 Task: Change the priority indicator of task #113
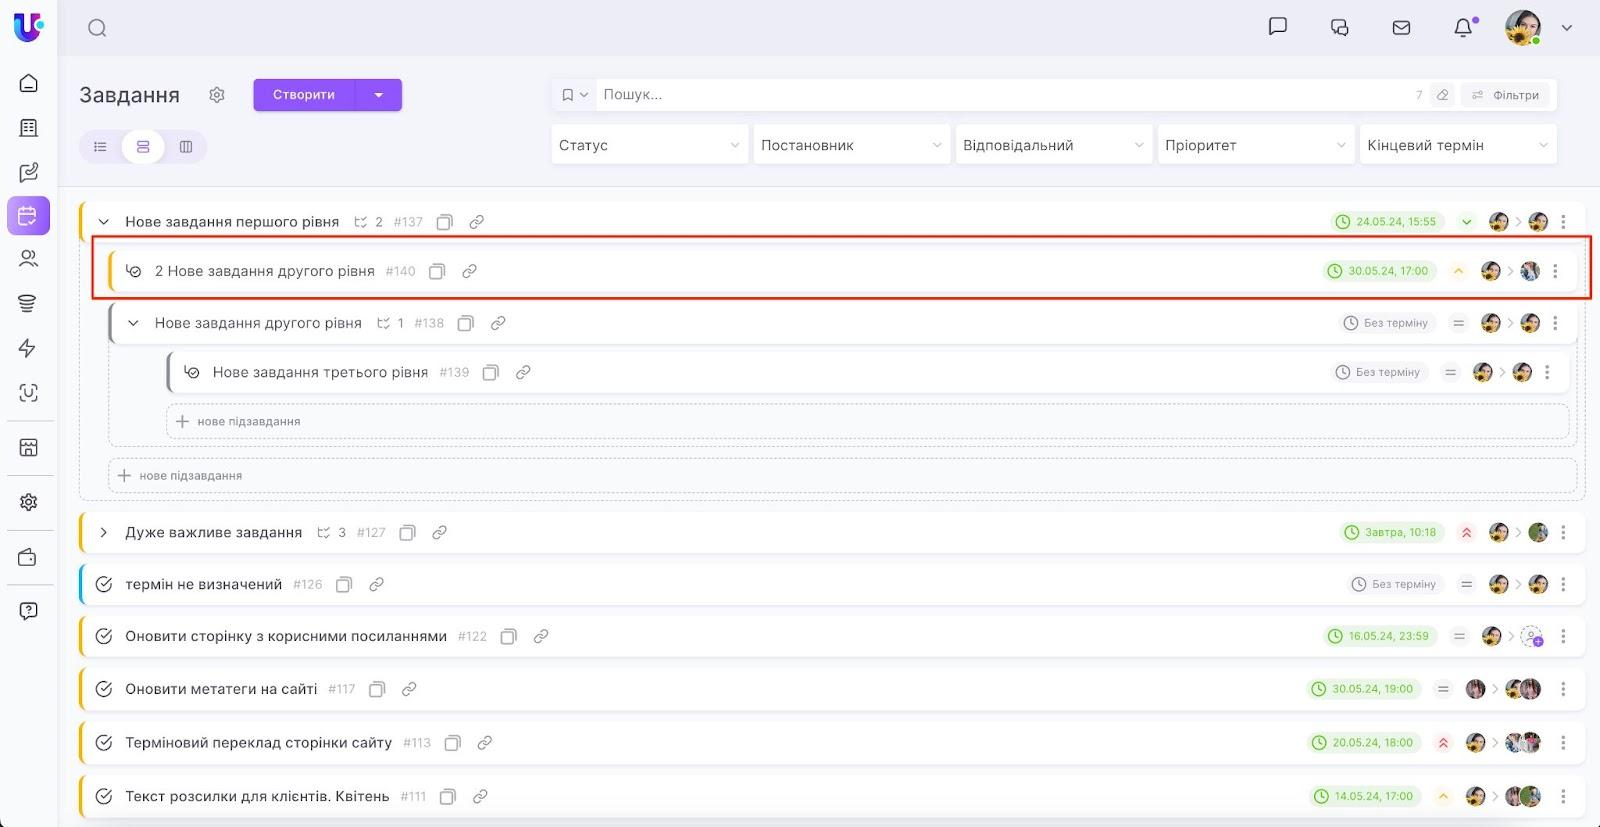tap(1443, 743)
